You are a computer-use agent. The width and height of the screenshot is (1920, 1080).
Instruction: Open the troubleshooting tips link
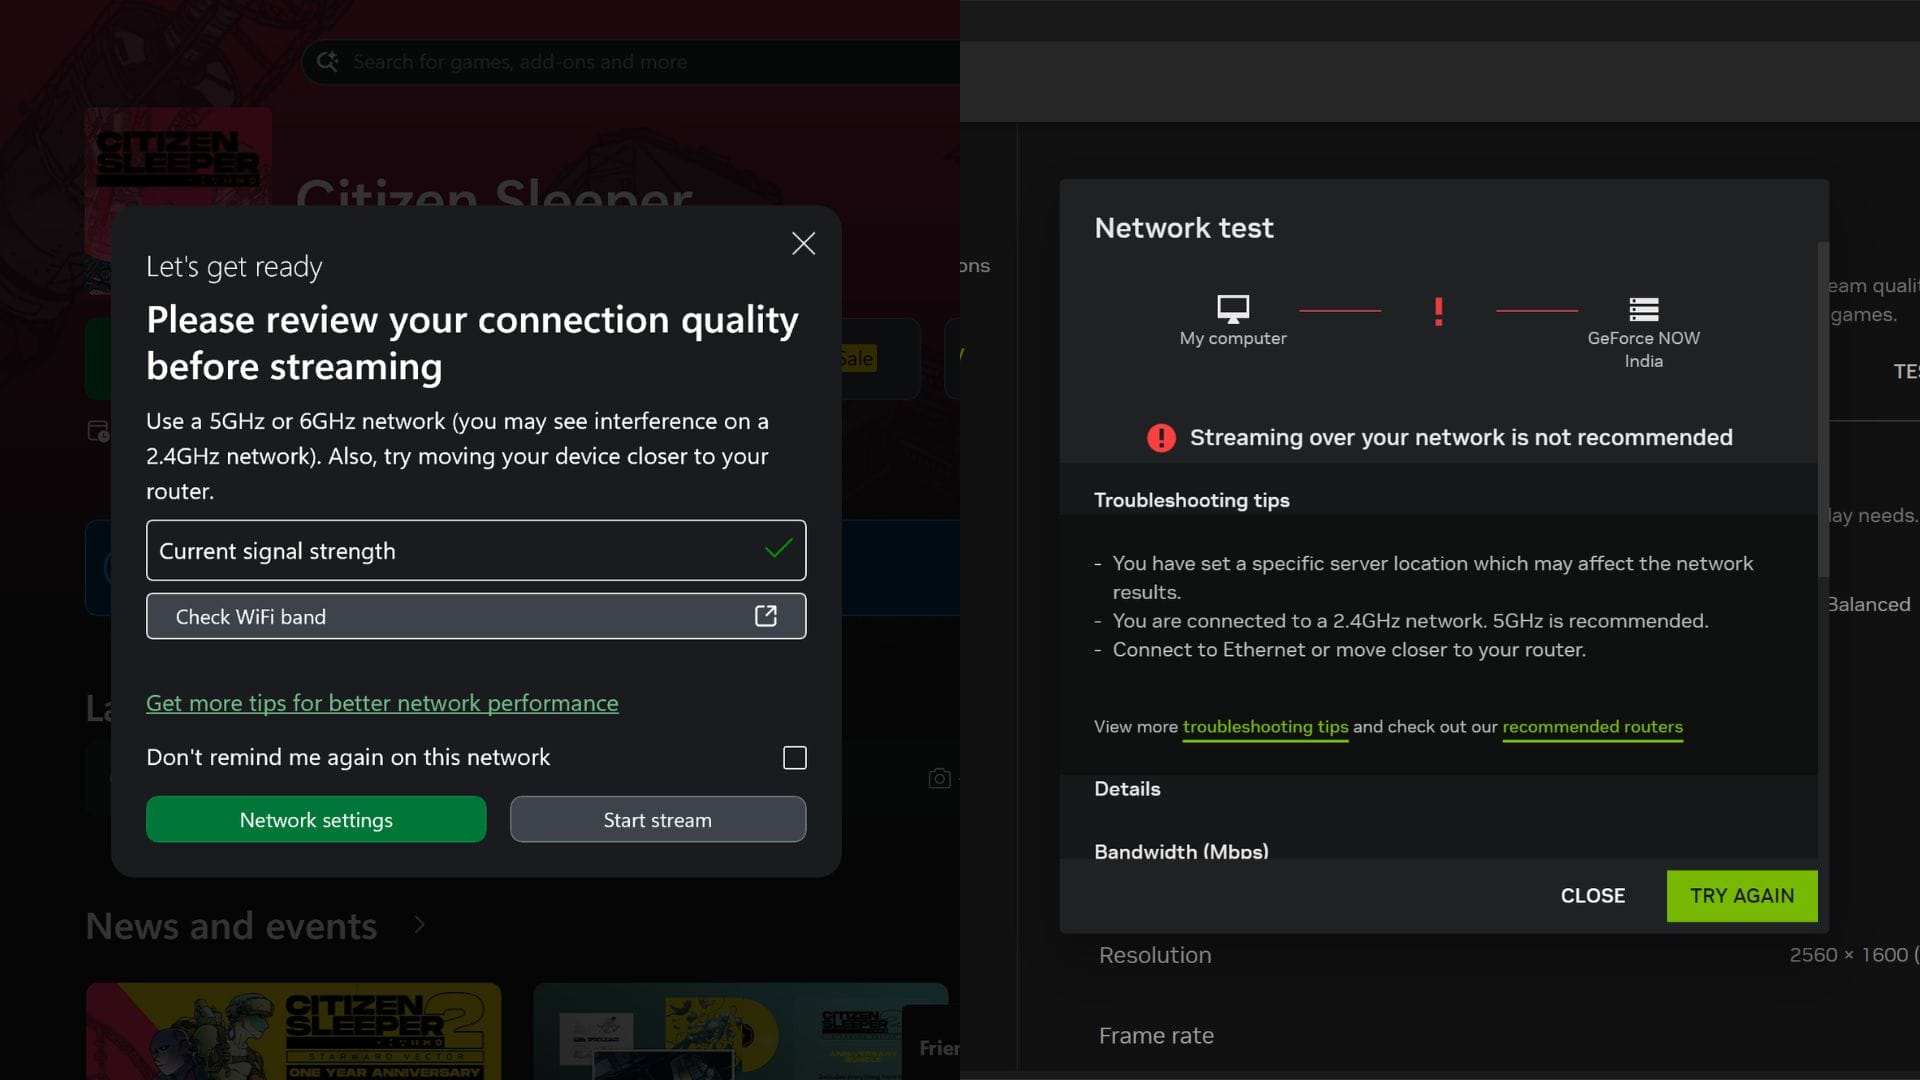[x=1264, y=727]
